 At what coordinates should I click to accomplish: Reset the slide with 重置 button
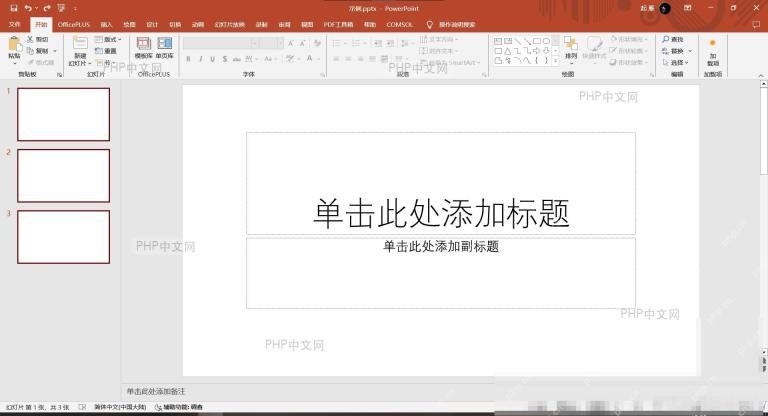(x=106, y=51)
